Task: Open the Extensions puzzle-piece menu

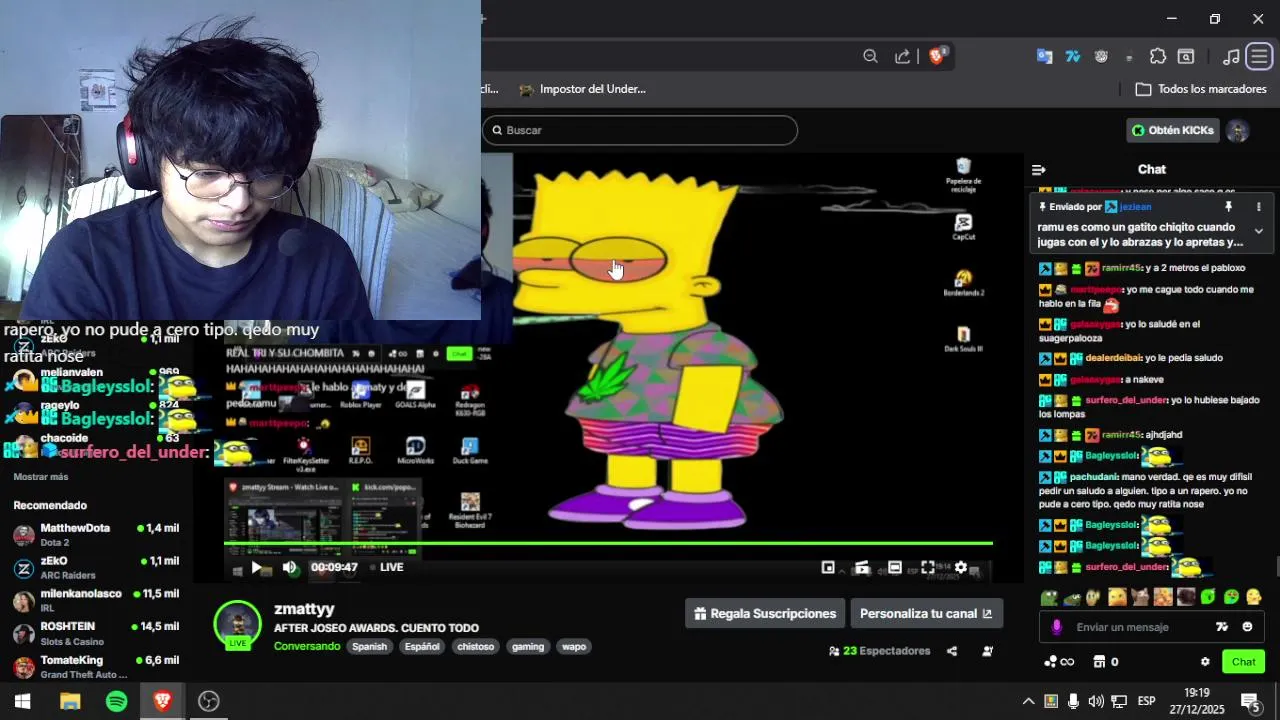Action: pos(1158,57)
